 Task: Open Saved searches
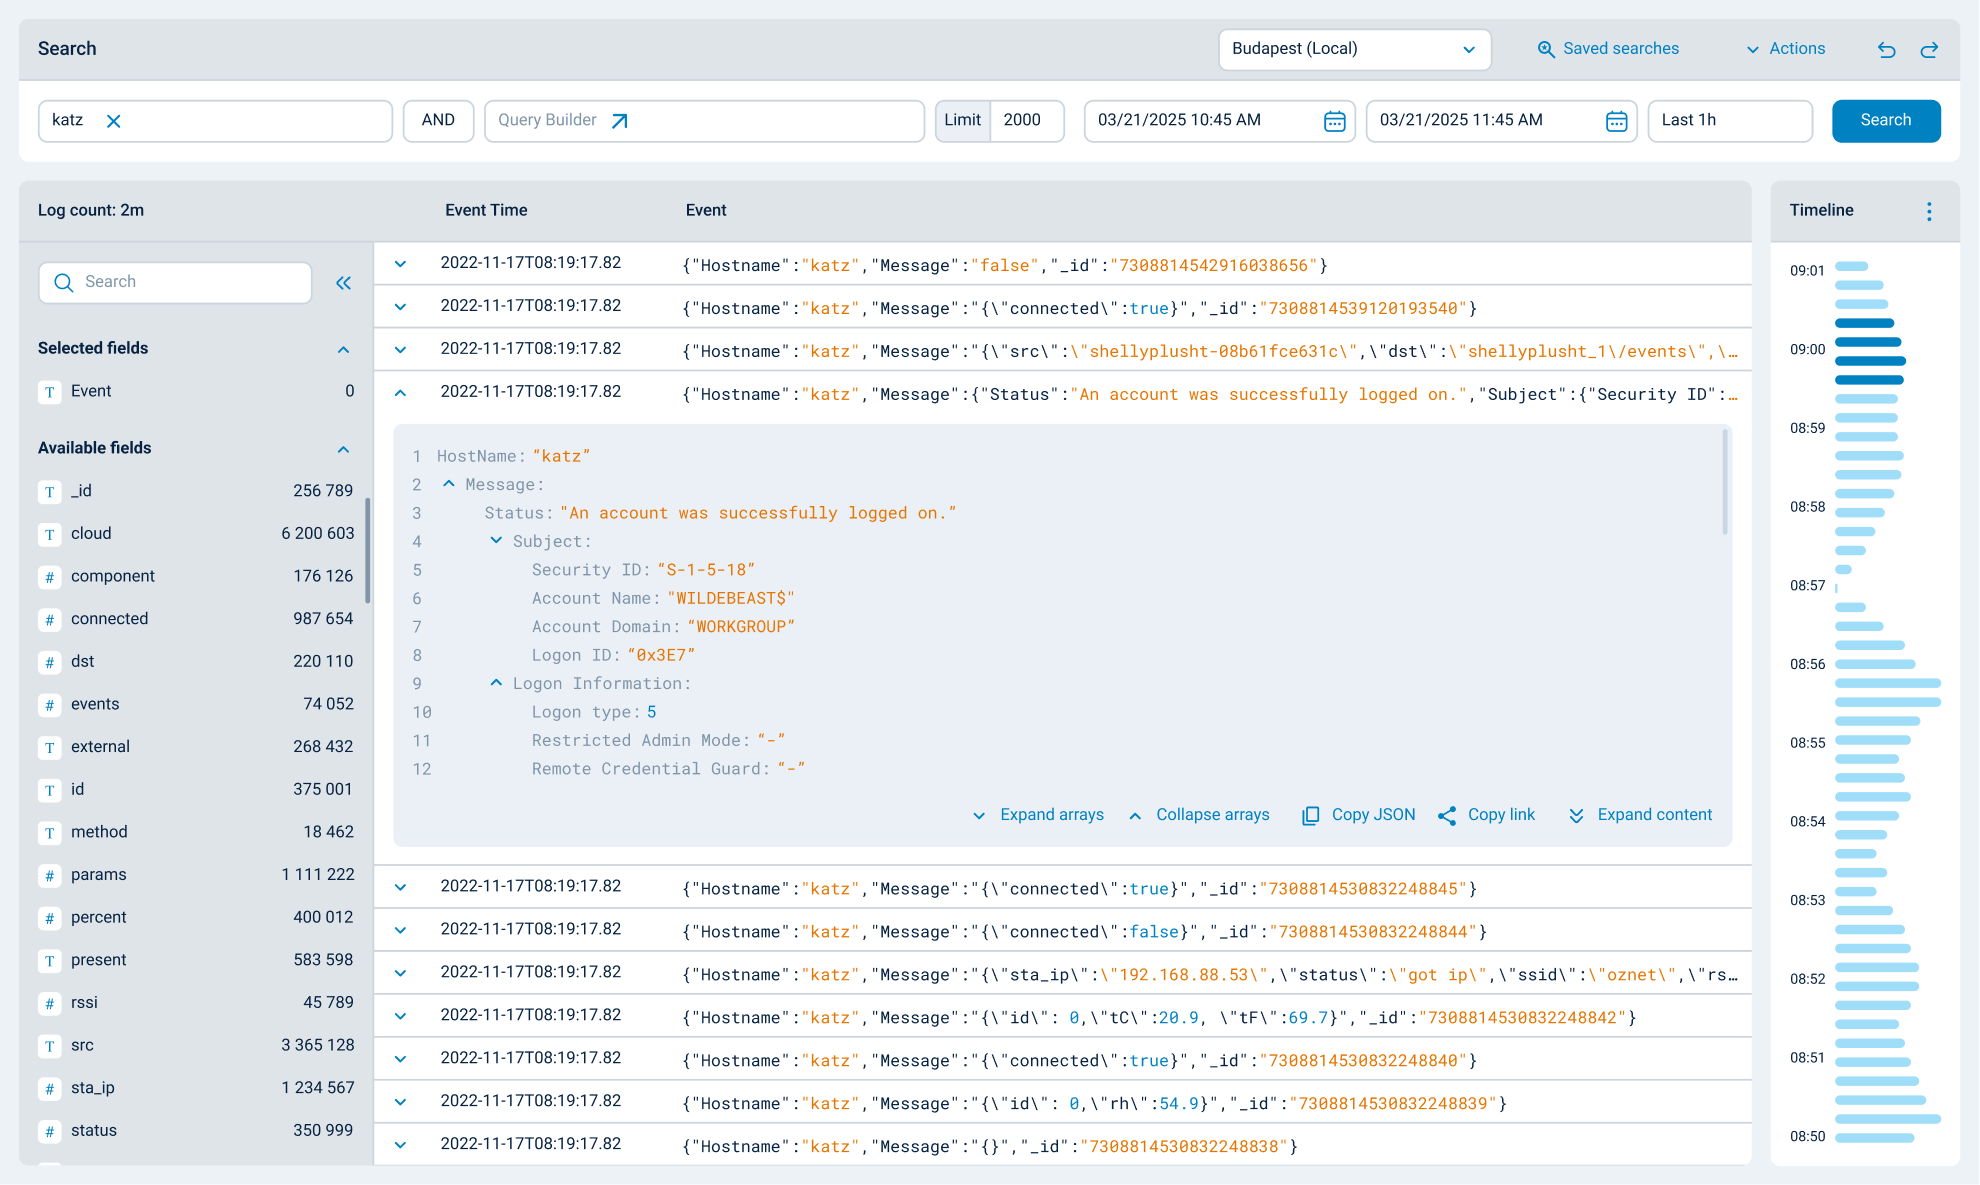click(1608, 49)
